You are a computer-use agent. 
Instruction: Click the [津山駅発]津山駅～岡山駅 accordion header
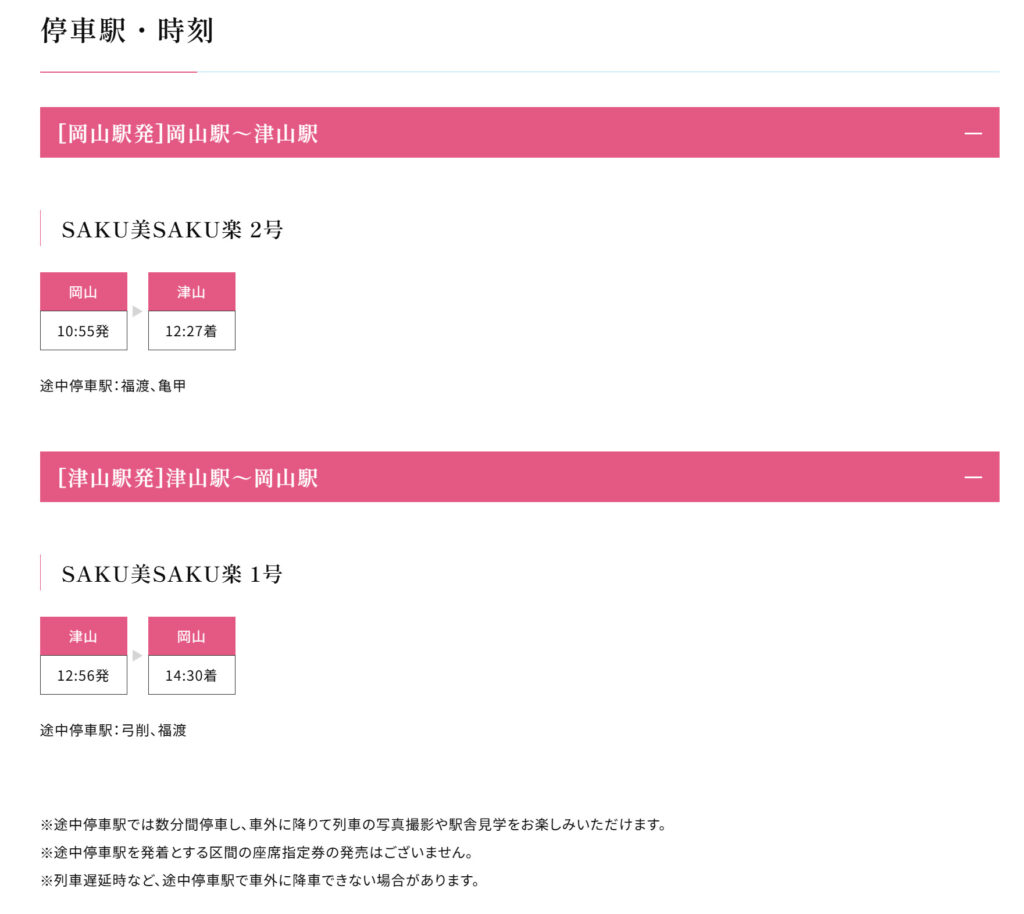(519, 477)
